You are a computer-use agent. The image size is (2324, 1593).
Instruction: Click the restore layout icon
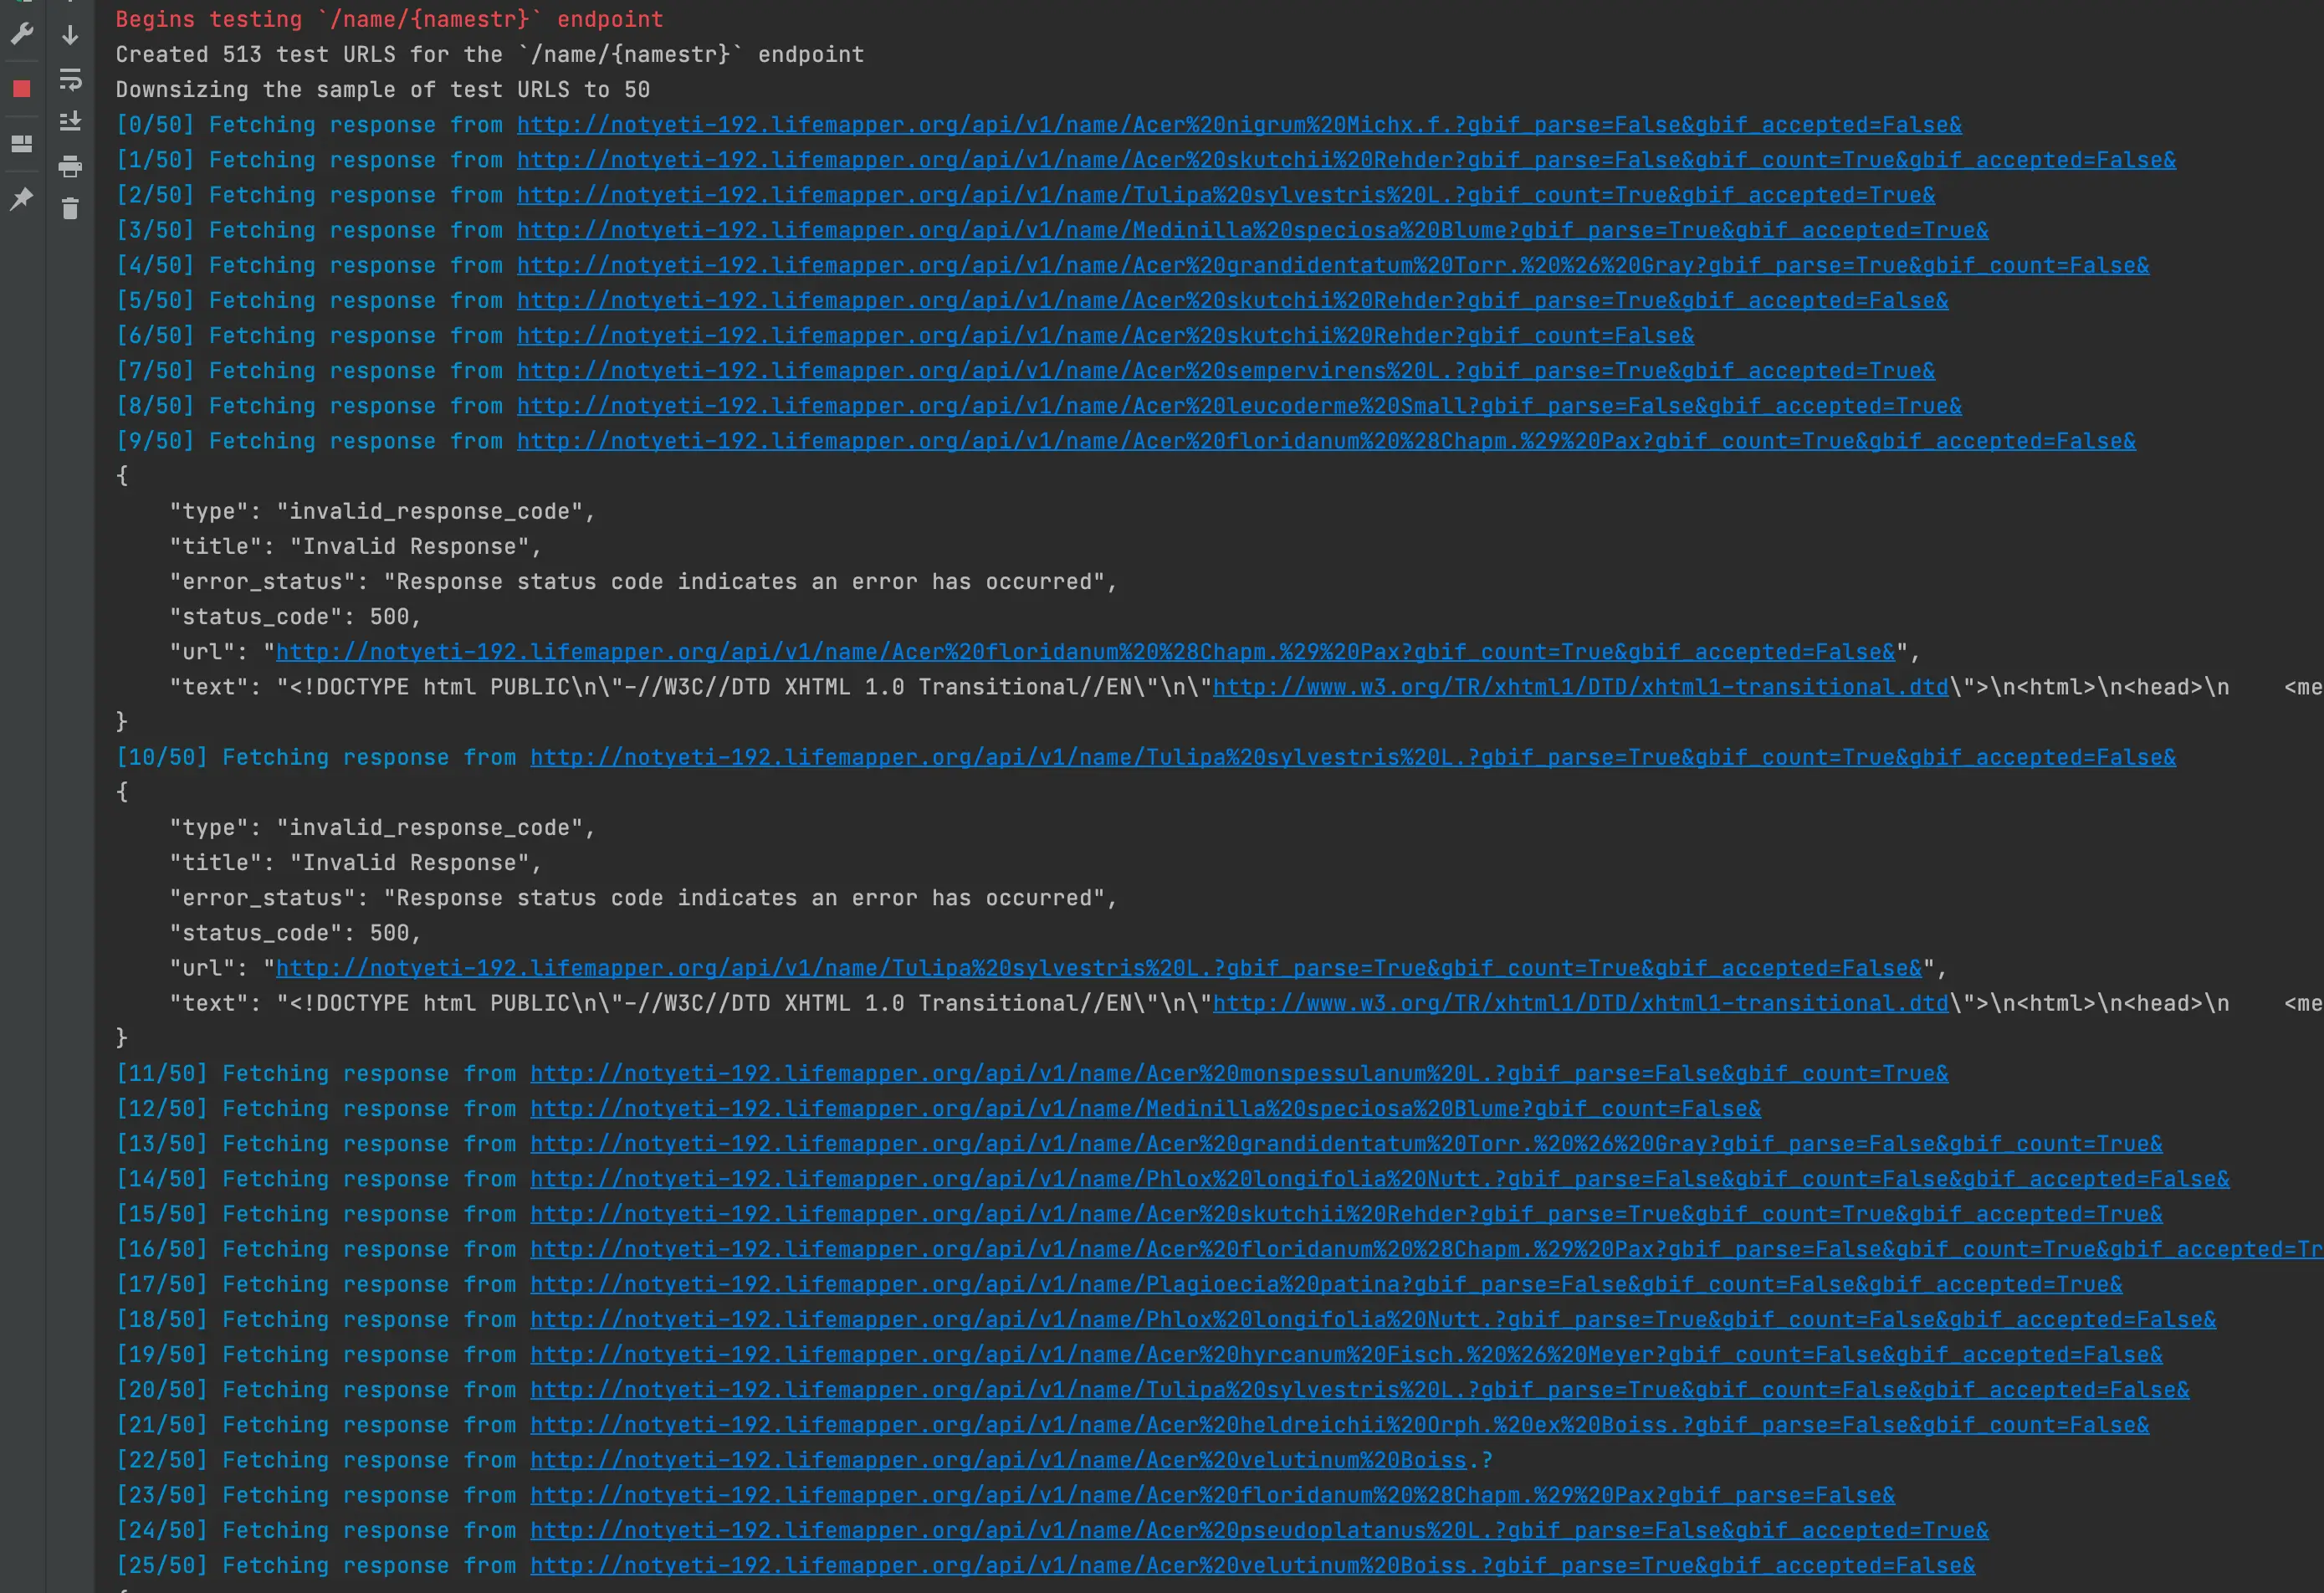(x=21, y=144)
